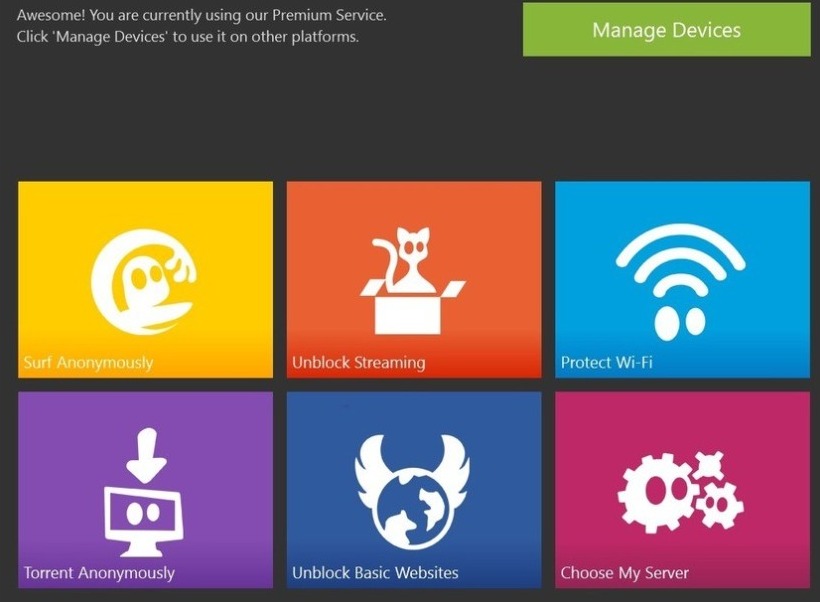Click the 'Unblock Streaming' label
The height and width of the screenshot is (602, 820).
click(x=358, y=362)
